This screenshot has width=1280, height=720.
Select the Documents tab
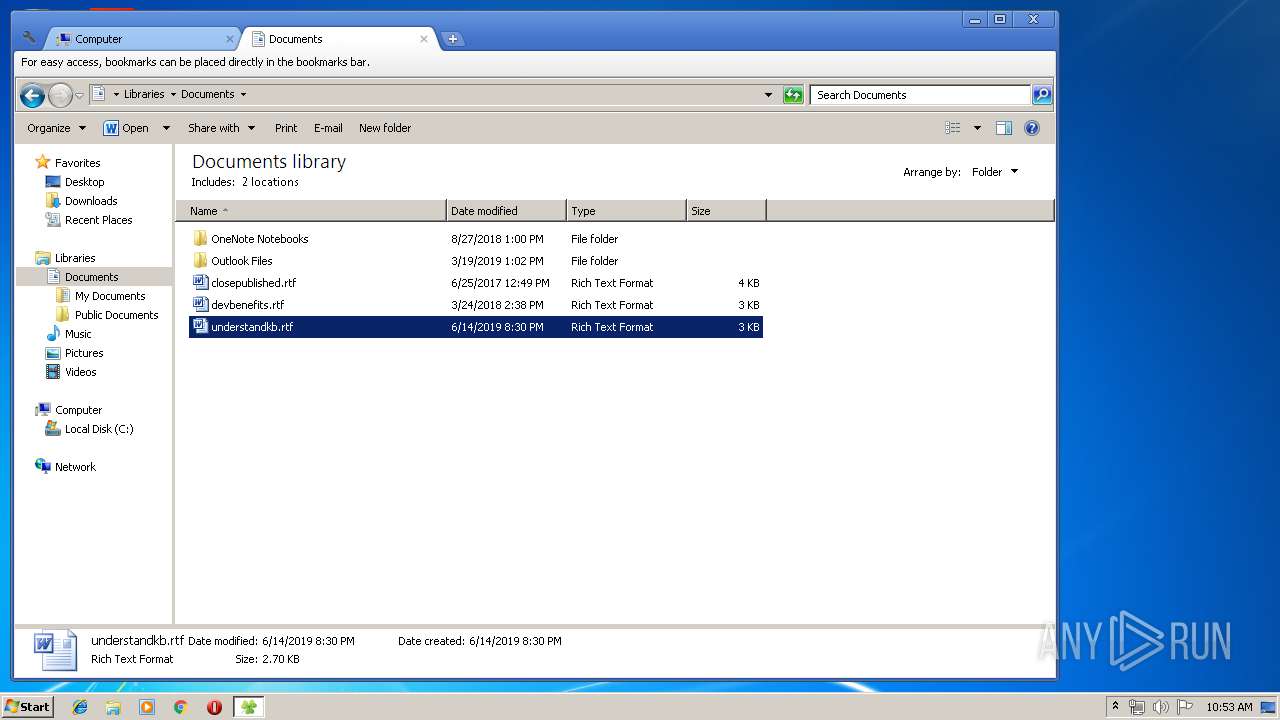pyautogui.click(x=339, y=39)
